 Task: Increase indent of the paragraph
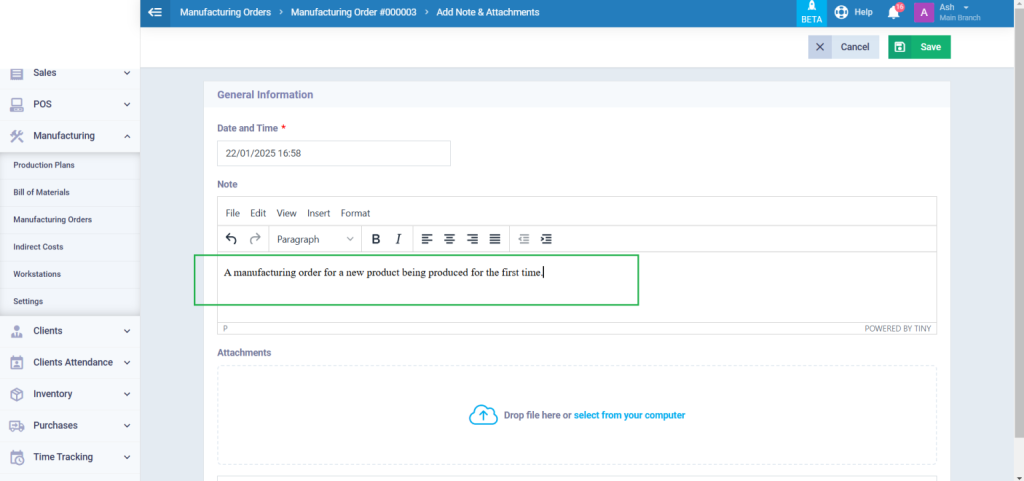pyautogui.click(x=547, y=239)
